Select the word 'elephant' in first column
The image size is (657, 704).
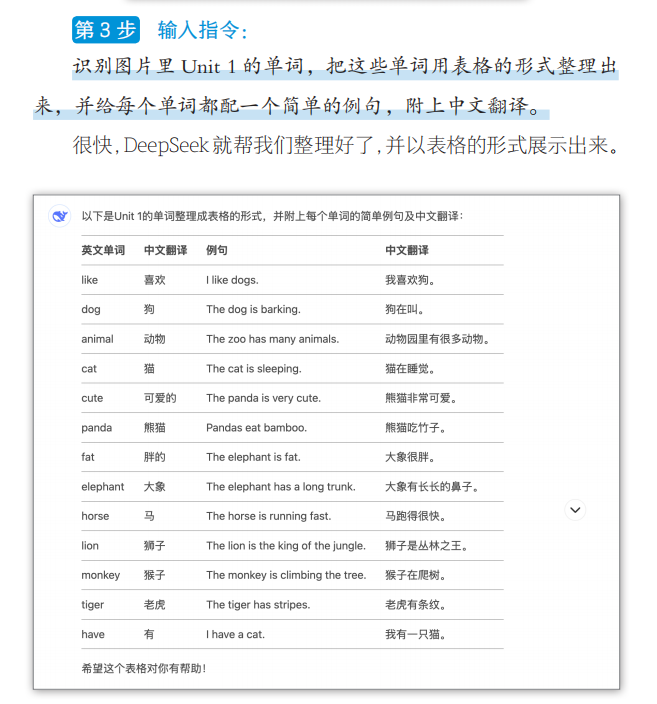coord(103,487)
